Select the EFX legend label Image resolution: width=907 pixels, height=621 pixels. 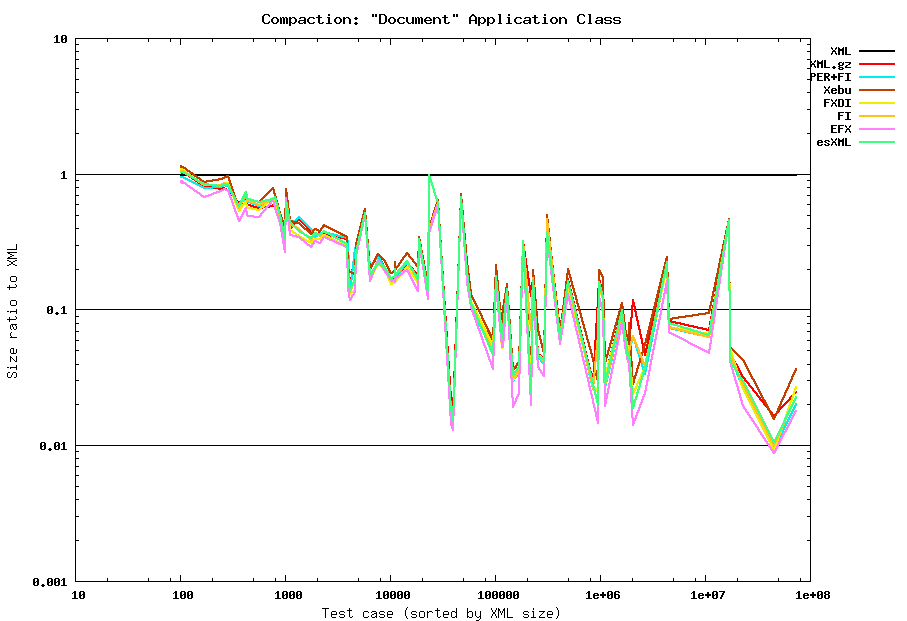[x=840, y=129]
